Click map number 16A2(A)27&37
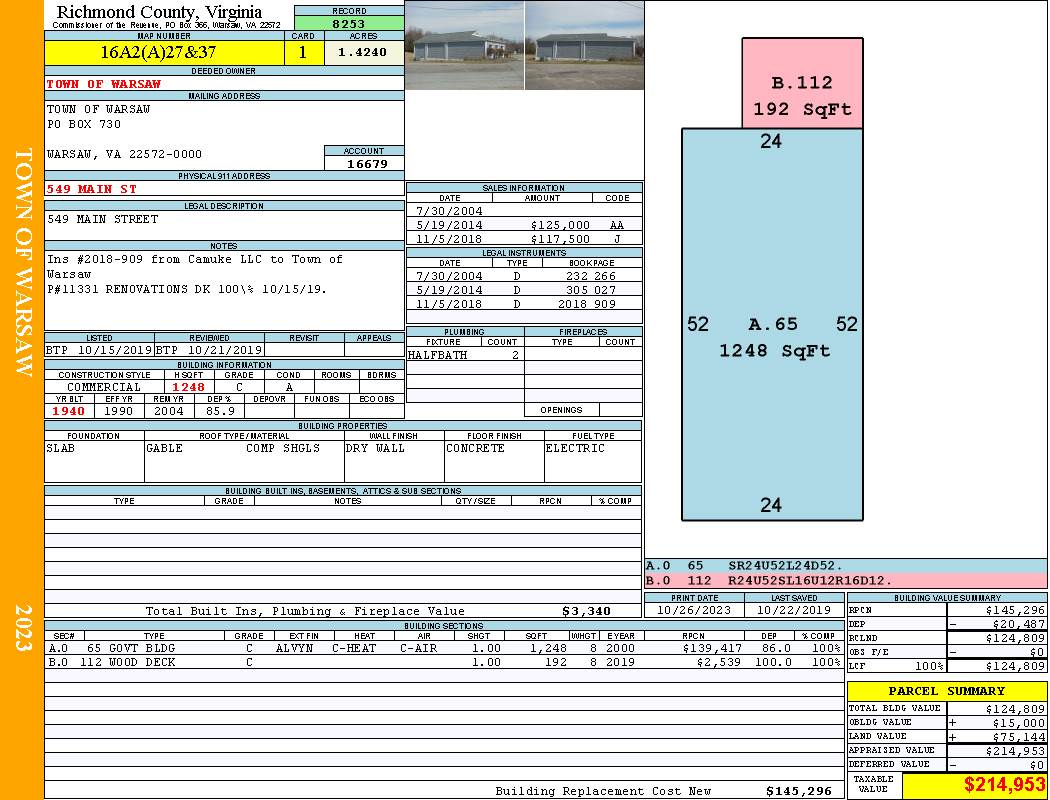Image resolution: width=1050 pixels, height=800 pixels. (x=159, y=52)
